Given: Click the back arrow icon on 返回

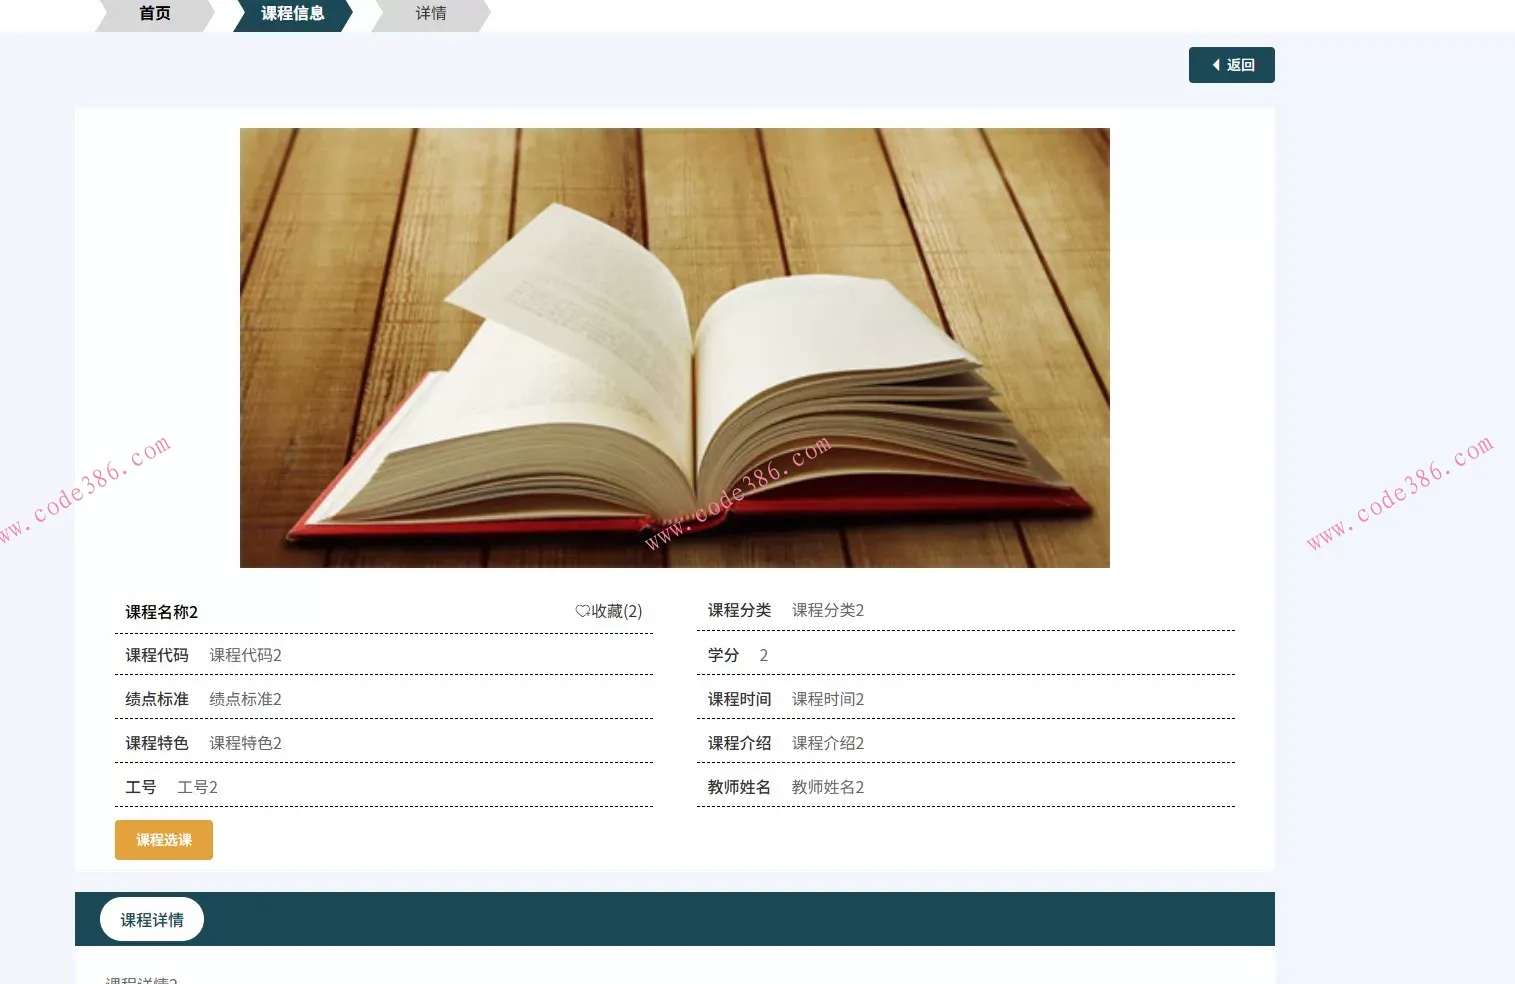Looking at the screenshot, I should pos(1216,65).
